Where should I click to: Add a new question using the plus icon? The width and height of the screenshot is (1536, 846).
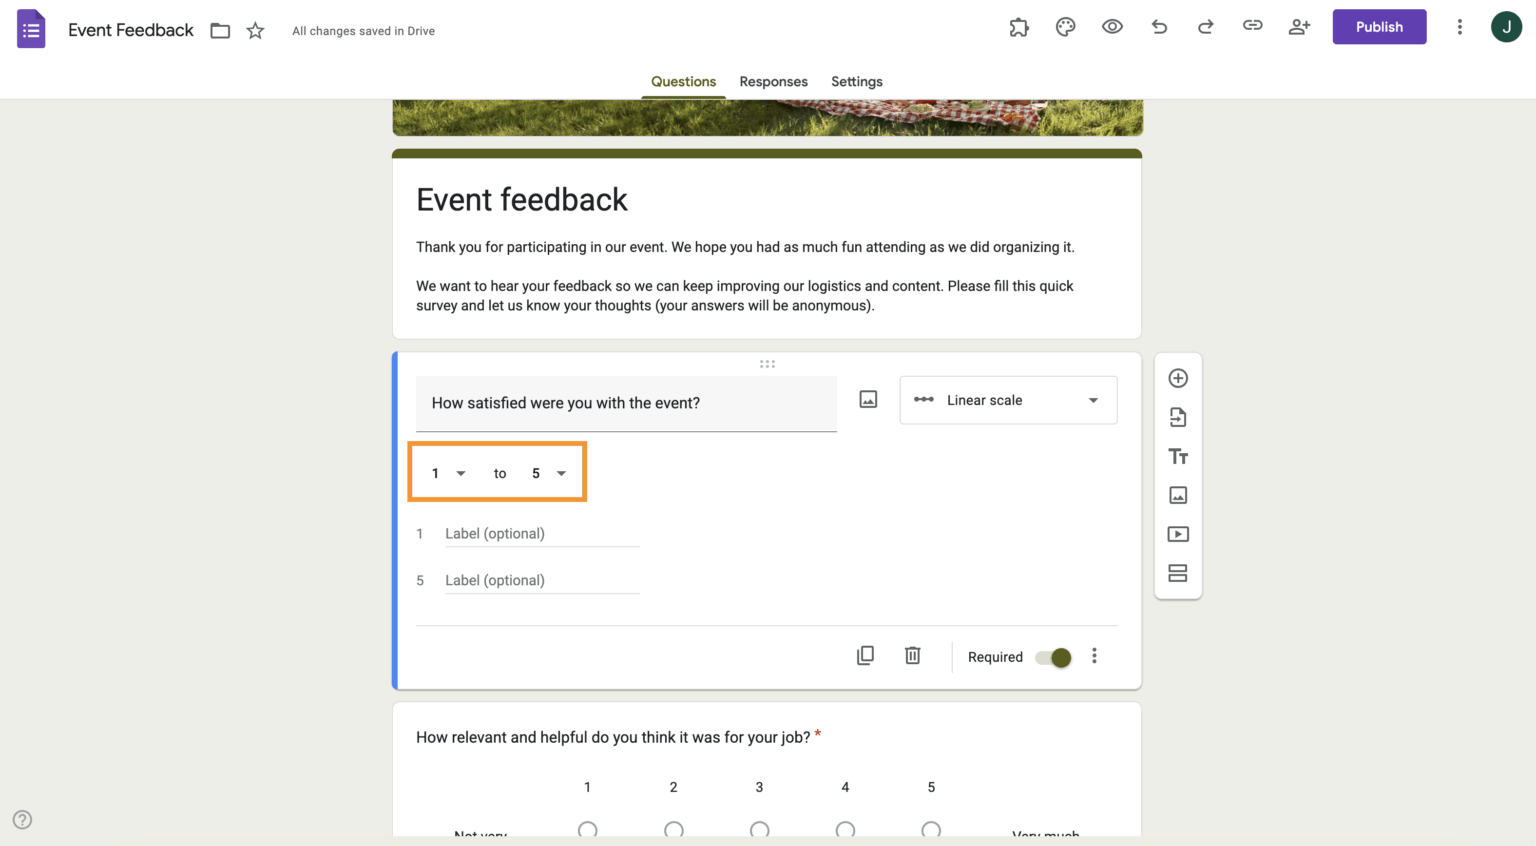click(x=1178, y=378)
